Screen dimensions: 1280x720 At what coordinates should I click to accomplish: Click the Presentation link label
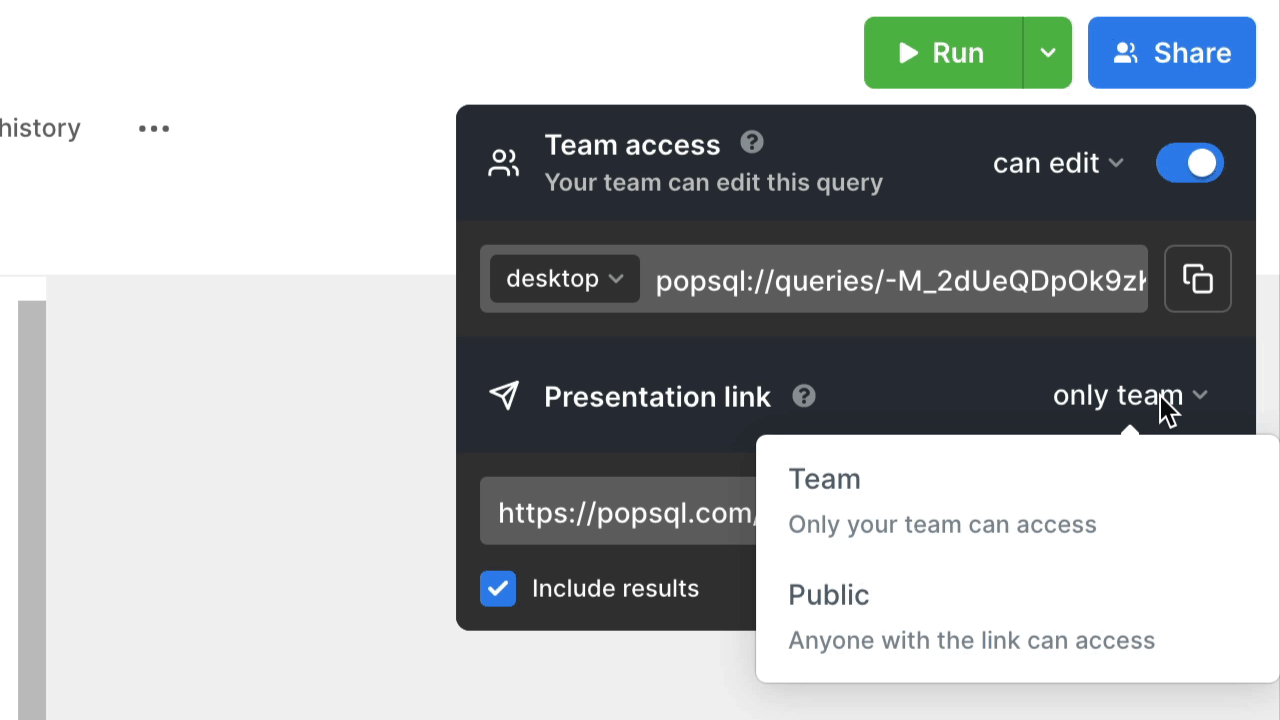657,397
